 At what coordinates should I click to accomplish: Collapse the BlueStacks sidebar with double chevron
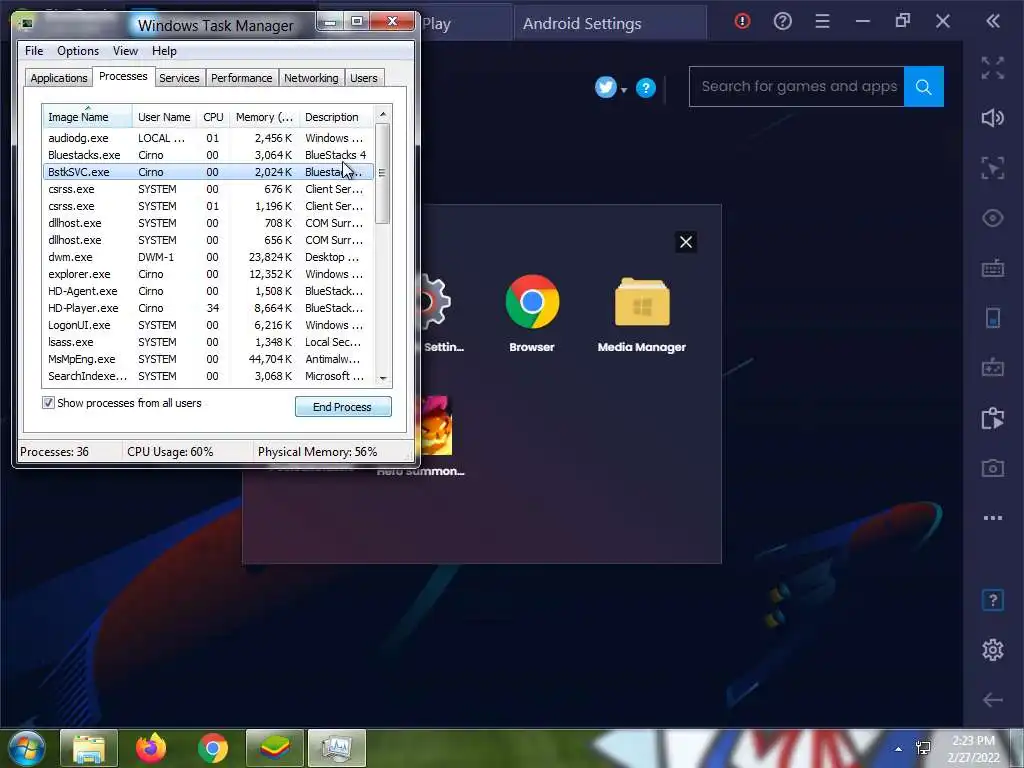(x=993, y=22)
